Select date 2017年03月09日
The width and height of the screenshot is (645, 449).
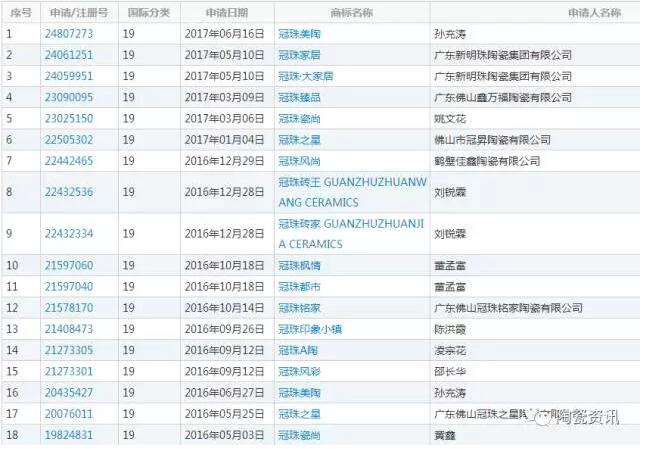[224, 97]
